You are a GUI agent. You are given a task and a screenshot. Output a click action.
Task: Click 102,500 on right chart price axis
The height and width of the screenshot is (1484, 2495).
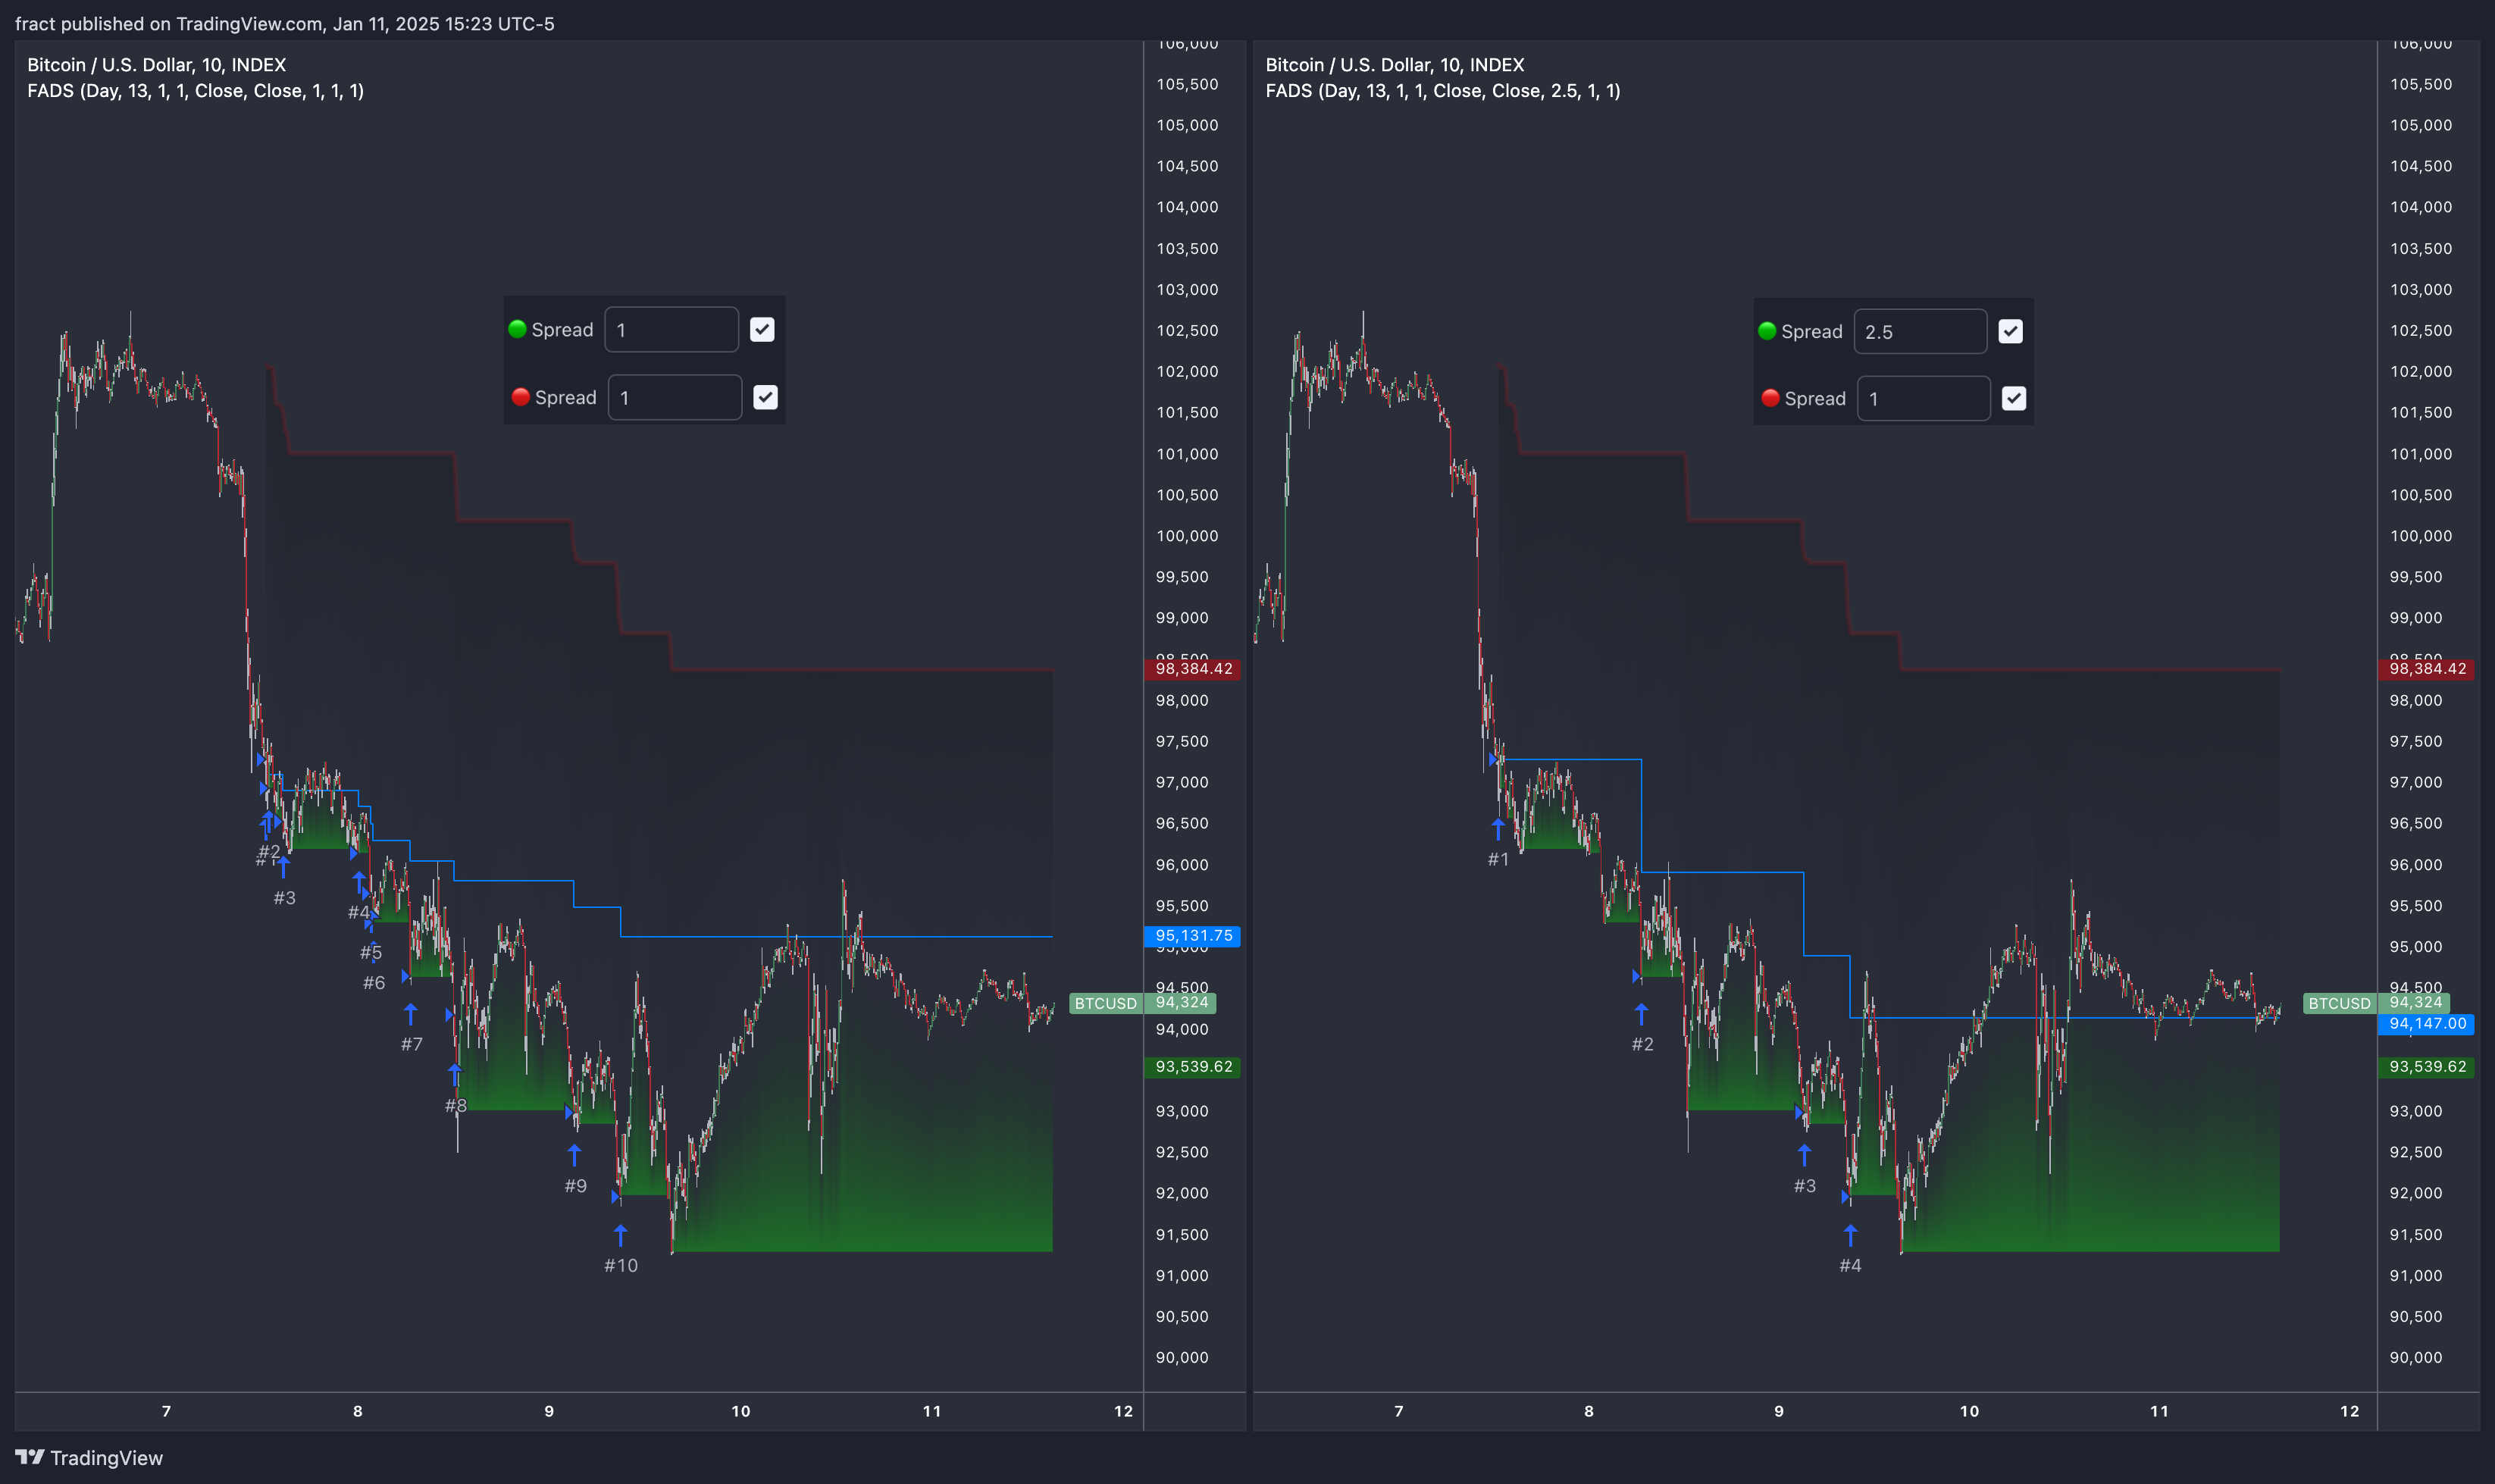[x=2421, y=330]
